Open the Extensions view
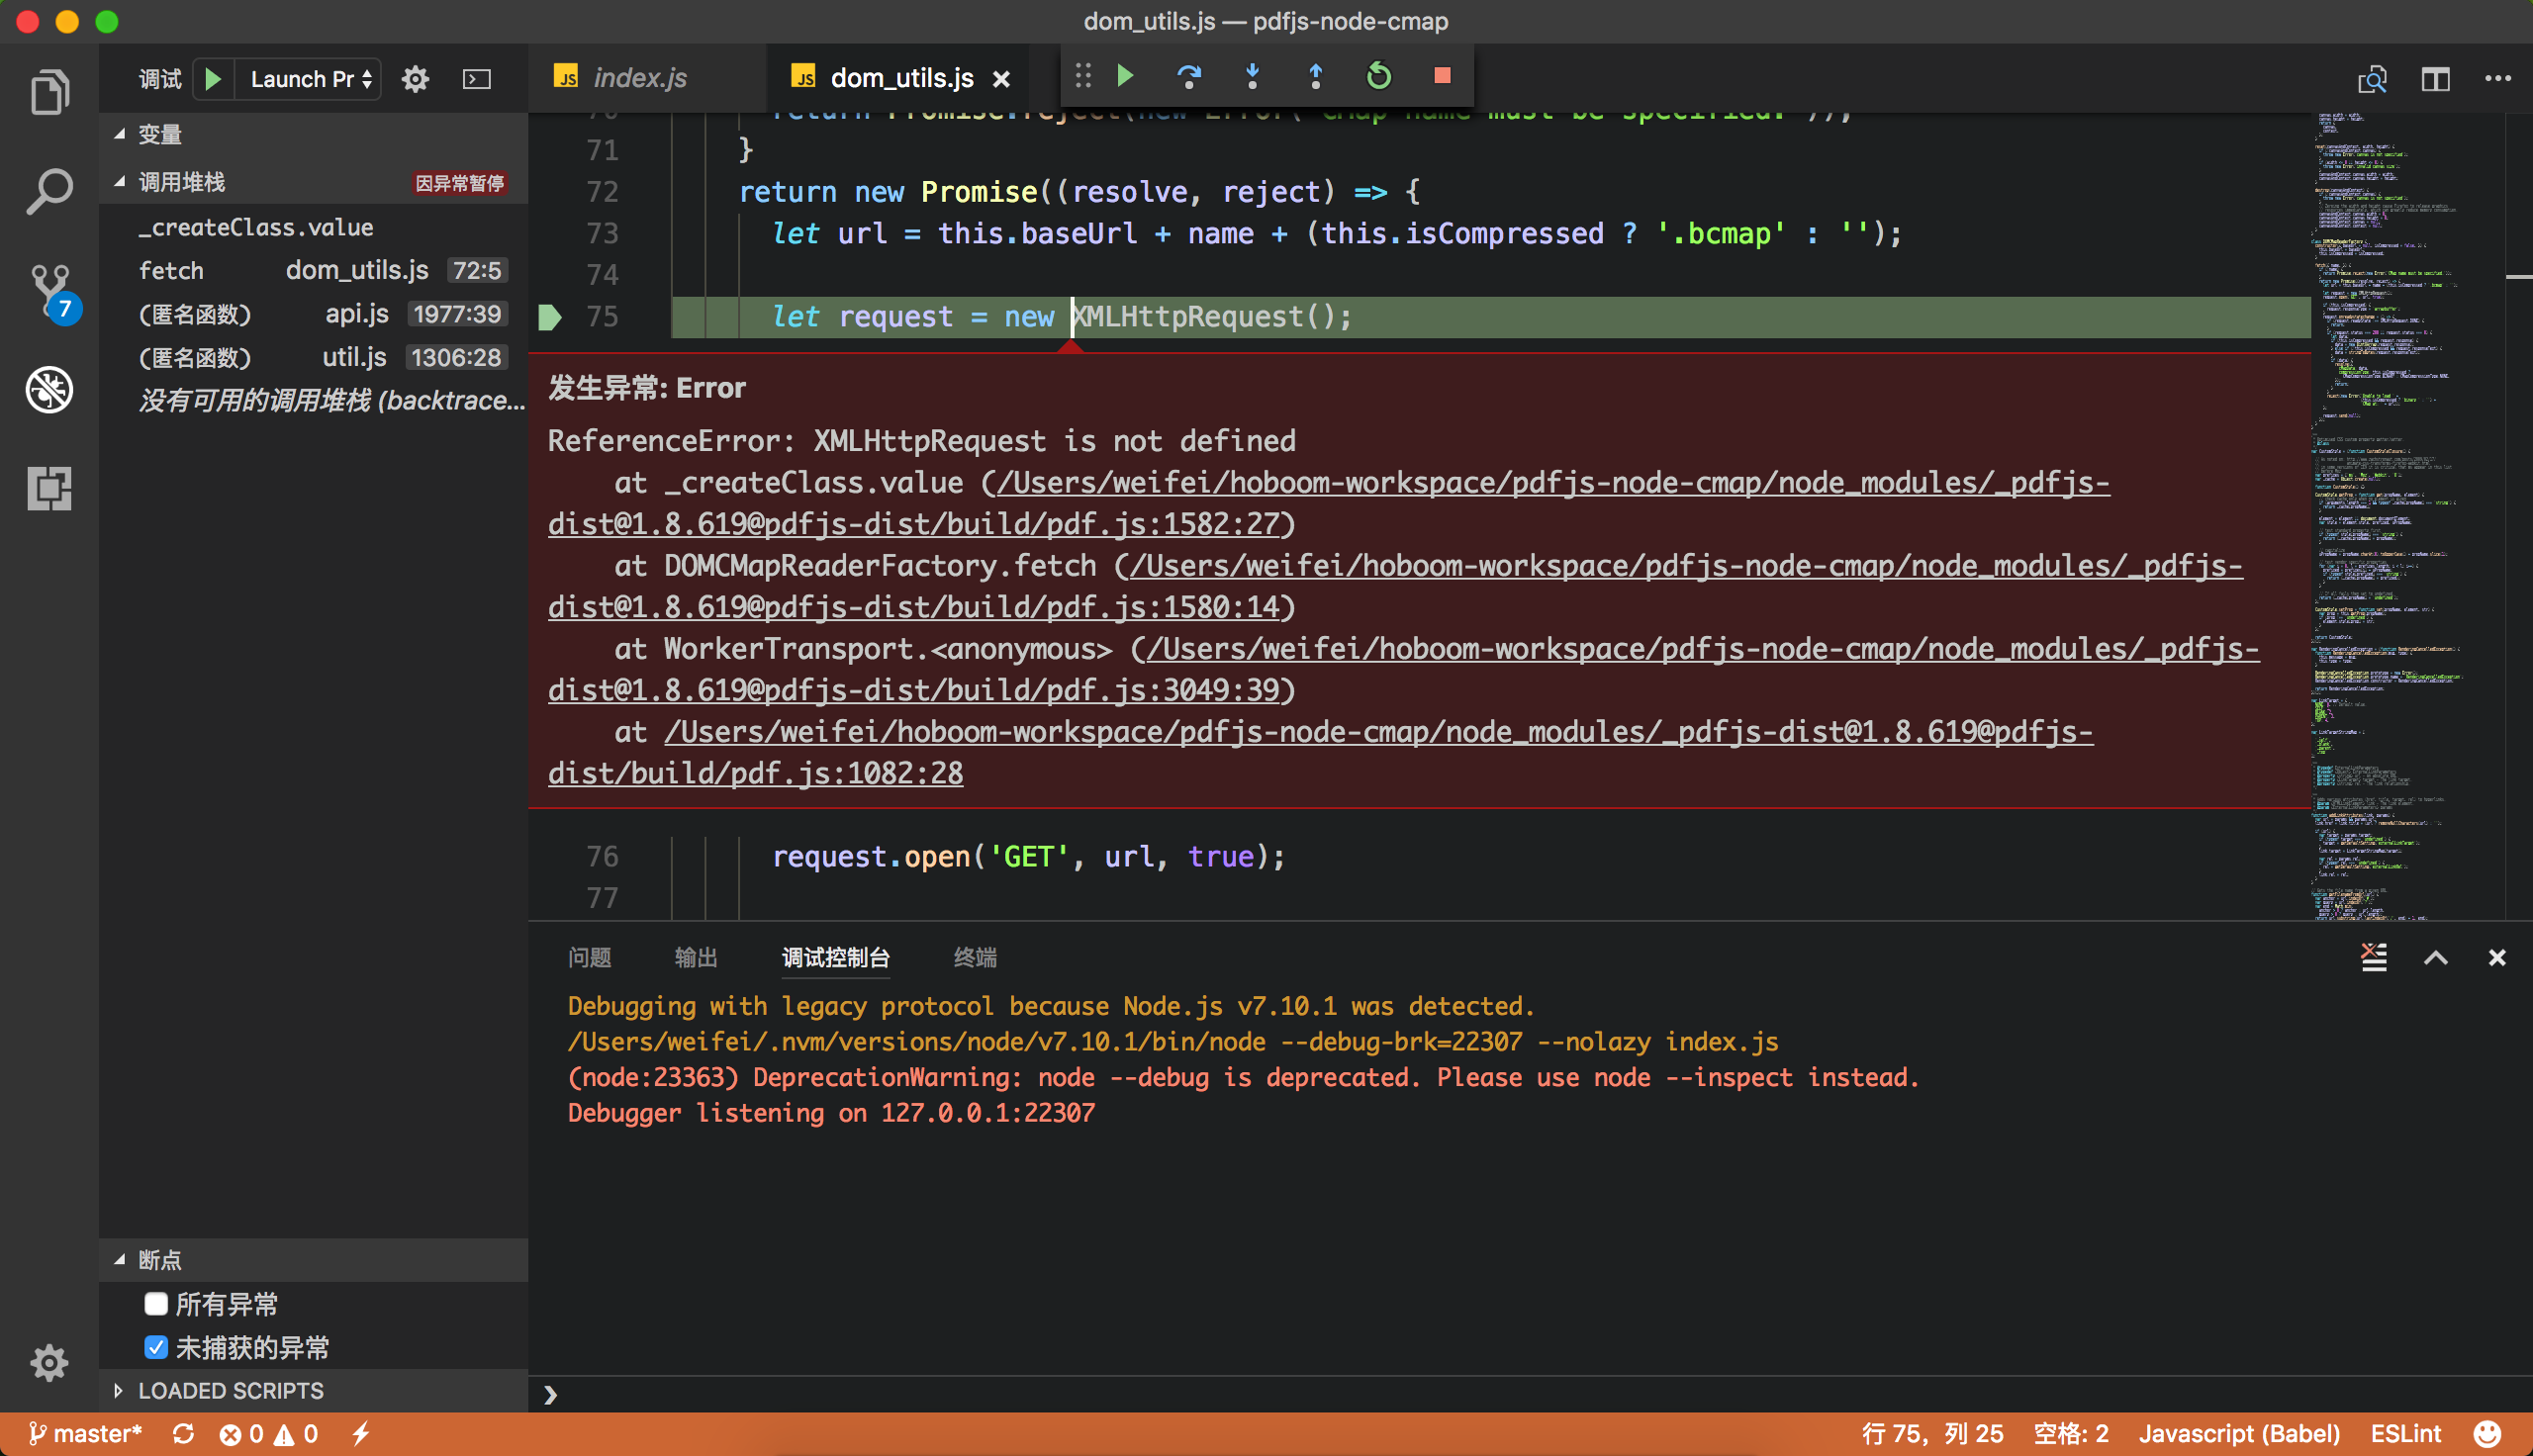 [x=49, y=488]
